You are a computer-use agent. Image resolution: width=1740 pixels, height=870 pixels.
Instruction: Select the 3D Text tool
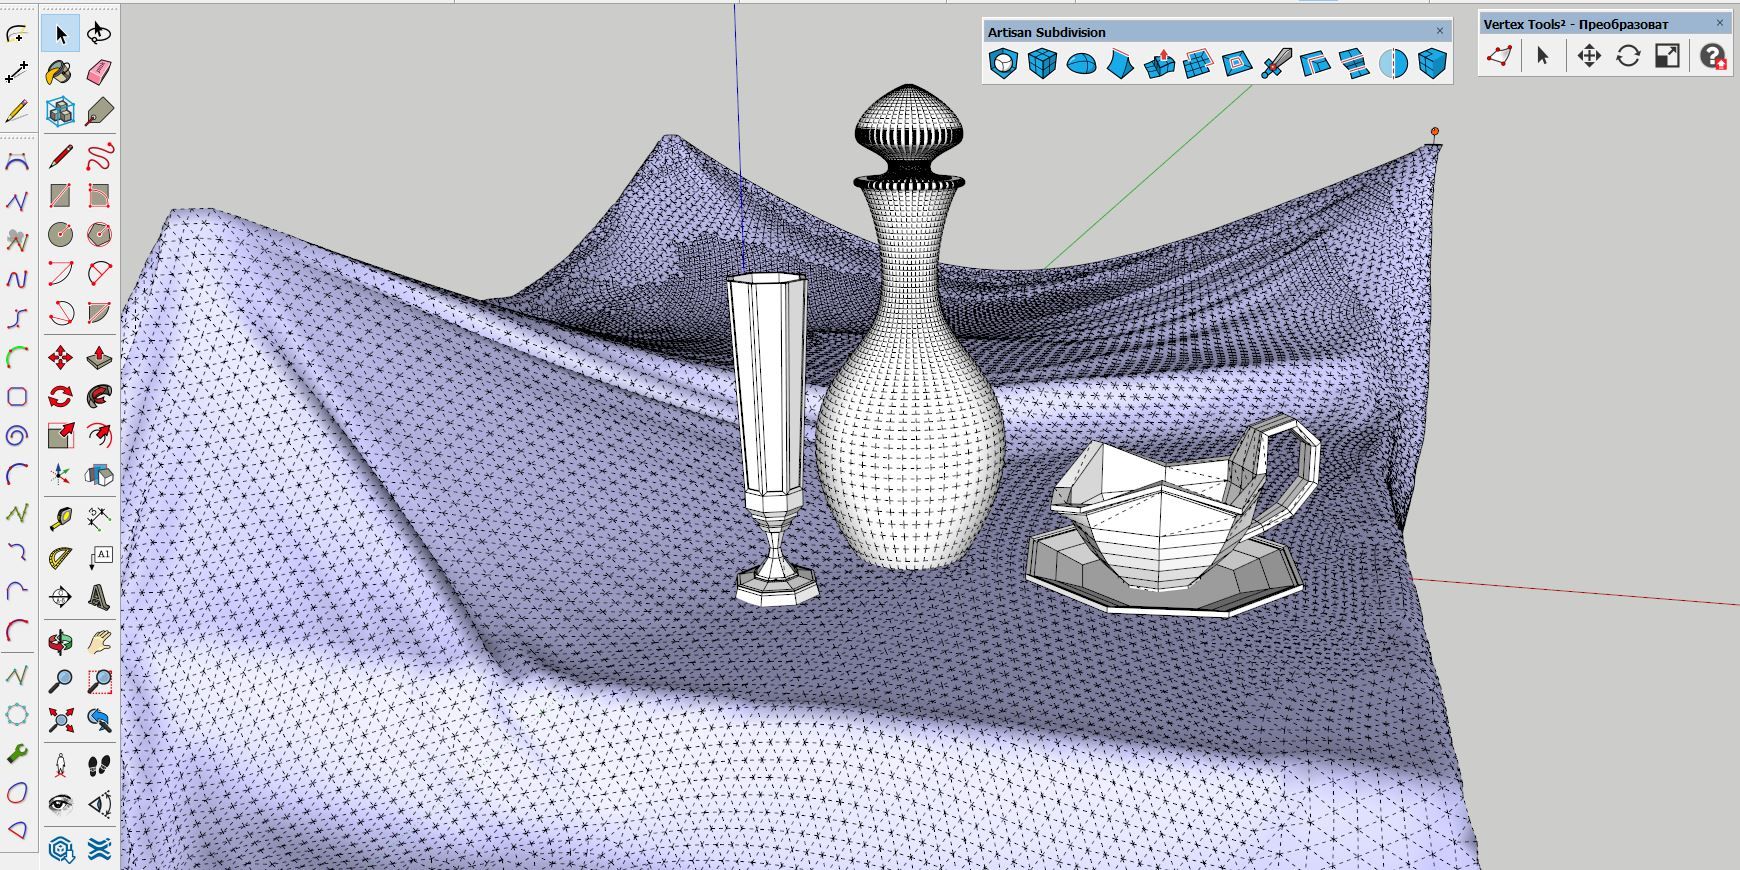pyautogui.click(x=99, y=597)
